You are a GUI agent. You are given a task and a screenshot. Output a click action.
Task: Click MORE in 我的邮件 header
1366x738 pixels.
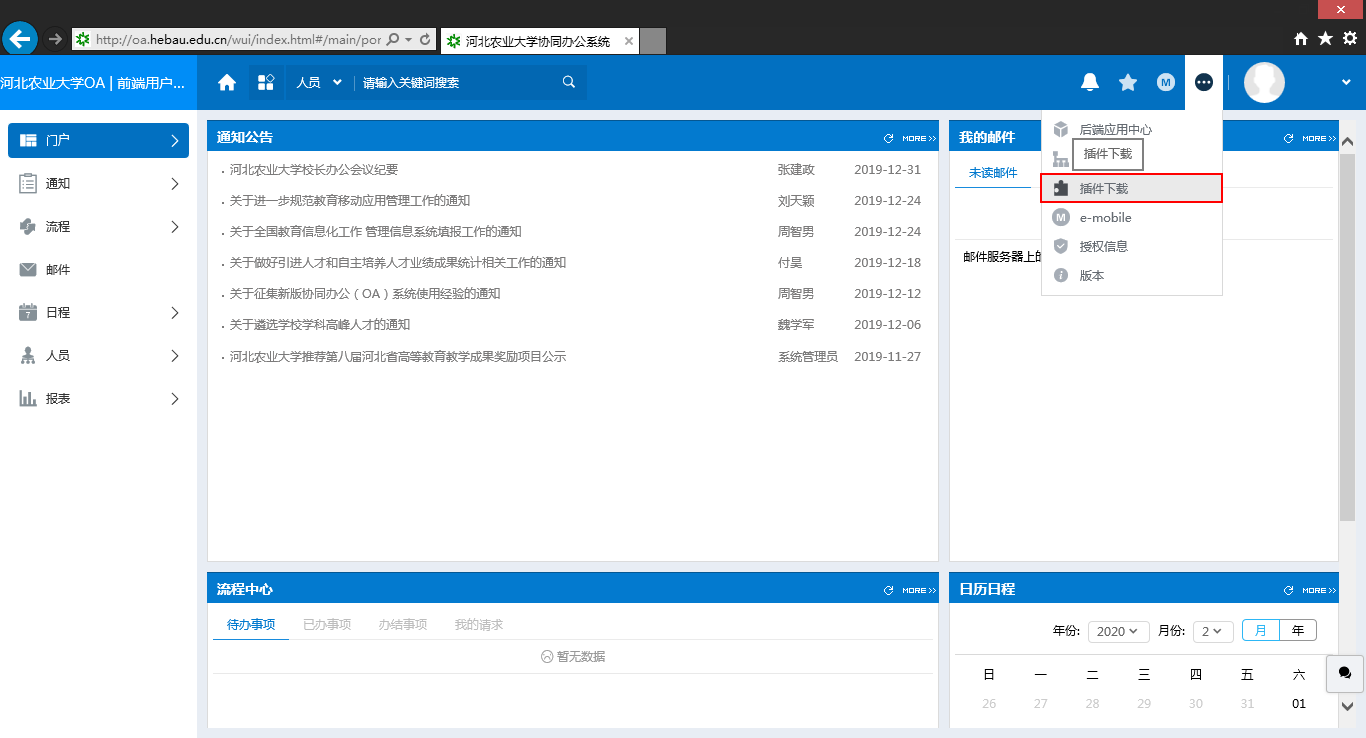coord(1318,138)
